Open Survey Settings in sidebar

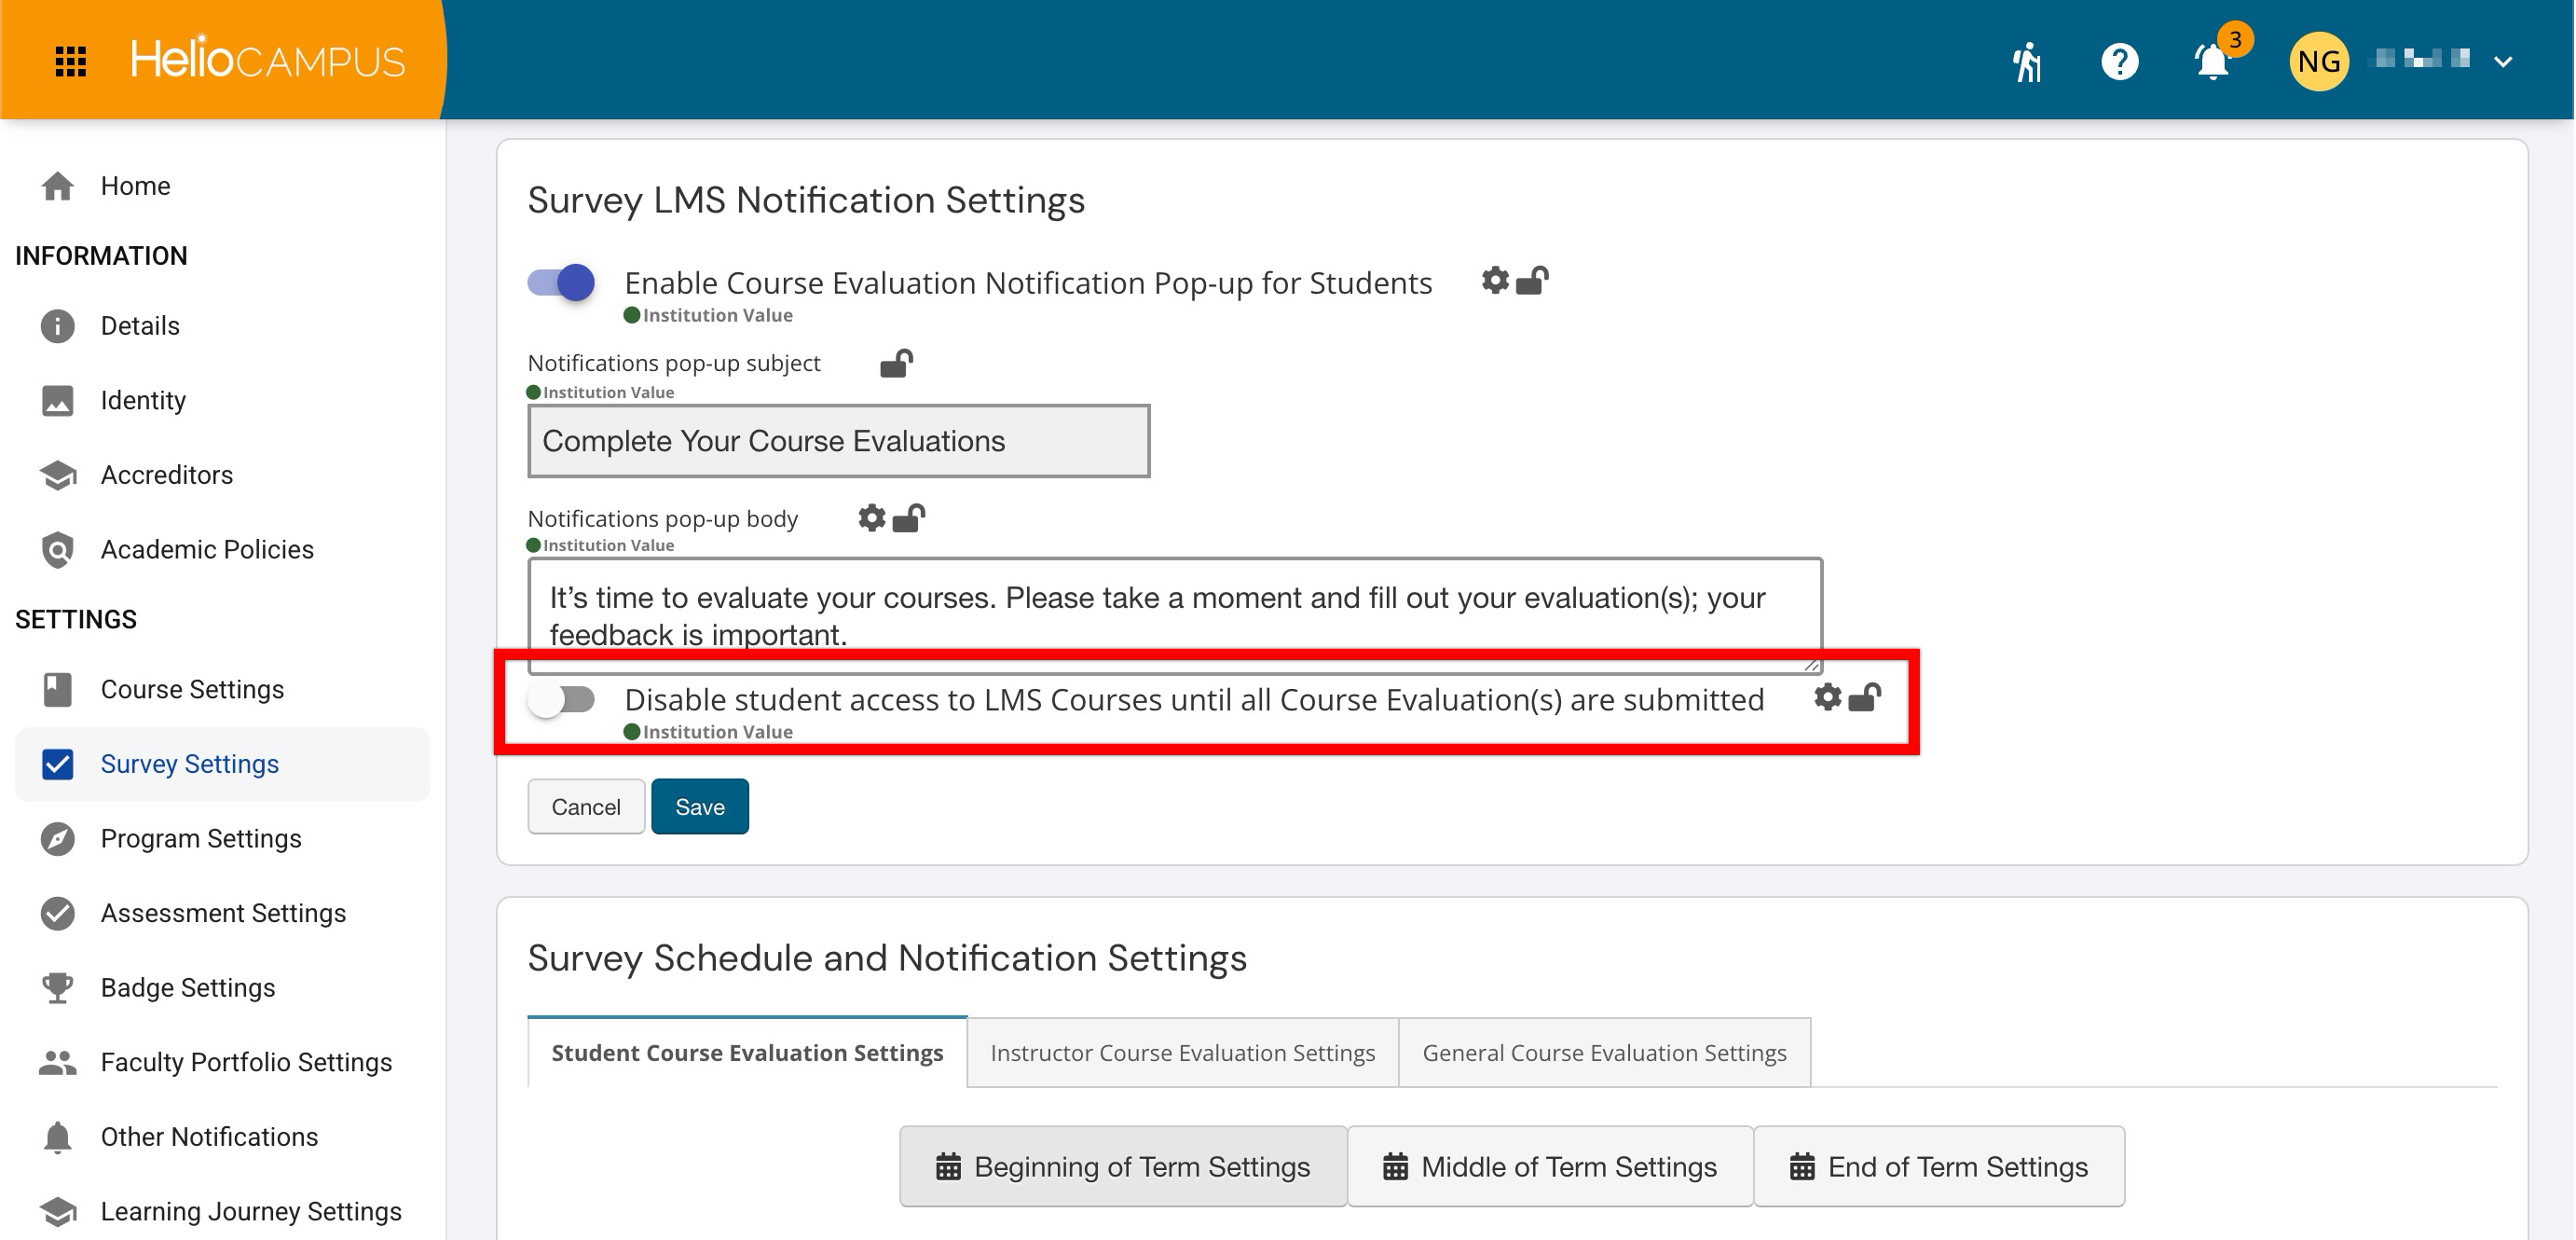click(x=222, y=764)
